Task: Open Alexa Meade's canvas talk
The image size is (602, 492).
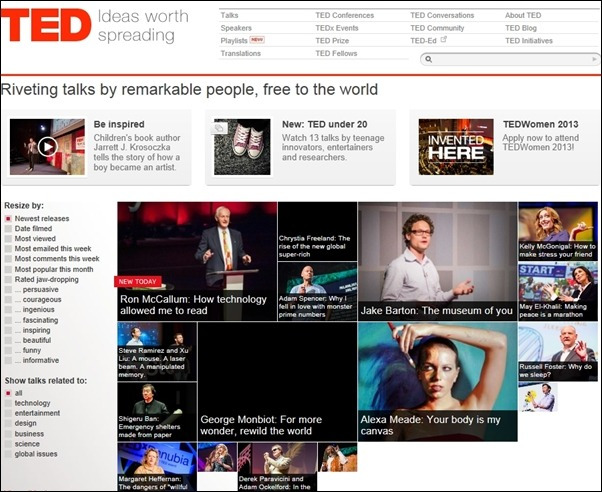Action: (x=437, y=382)
